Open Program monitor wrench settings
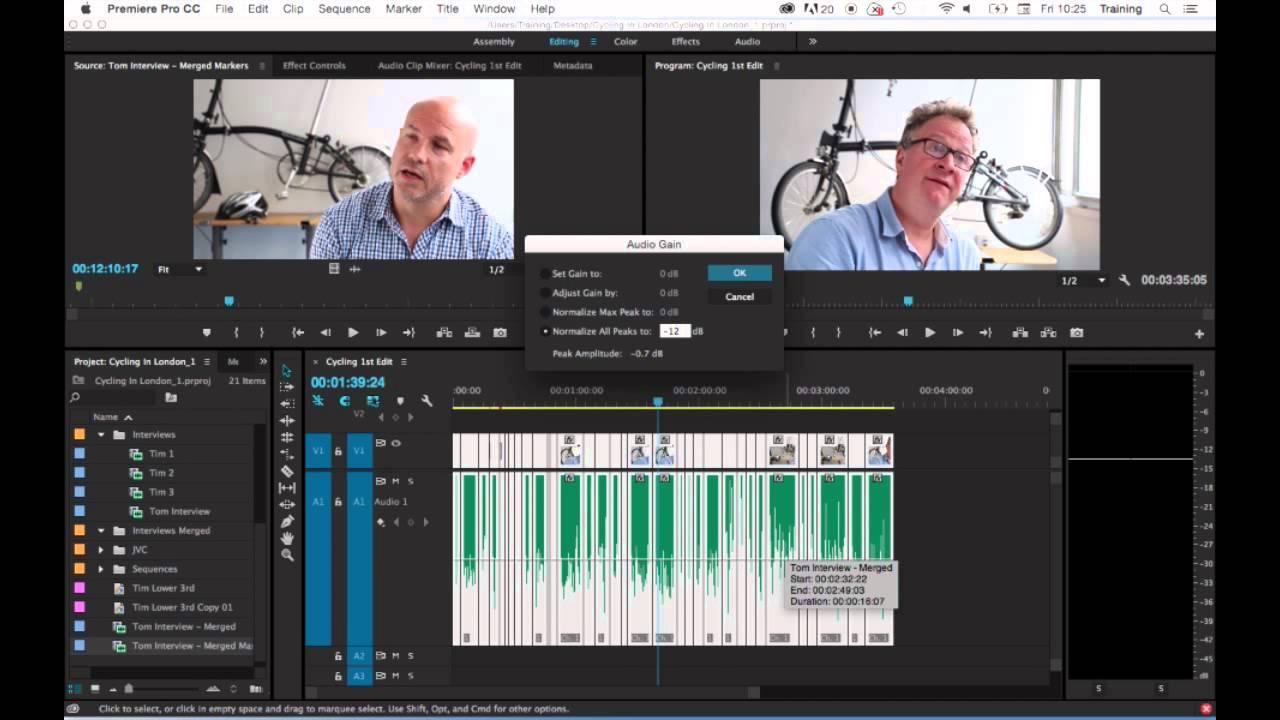The width and height of the screenshot is (1280, 720). pos(1124,281)
